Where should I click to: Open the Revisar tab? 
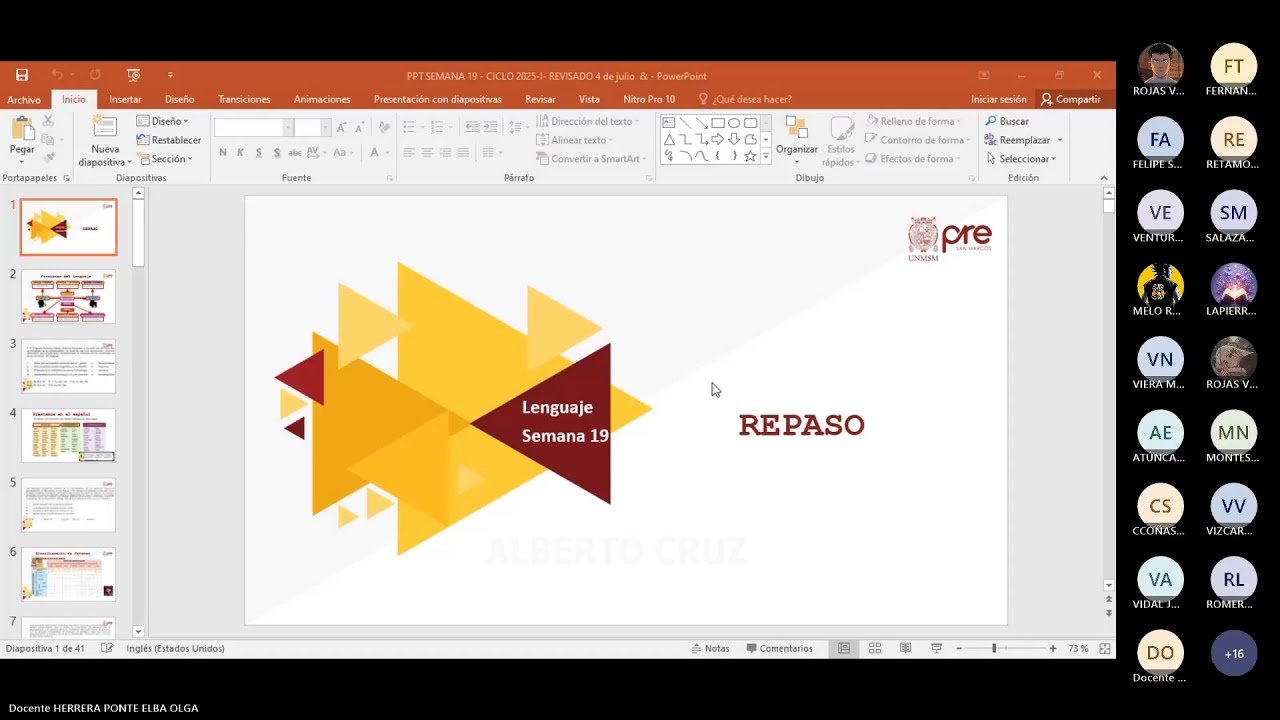click(x=540, y=100)
